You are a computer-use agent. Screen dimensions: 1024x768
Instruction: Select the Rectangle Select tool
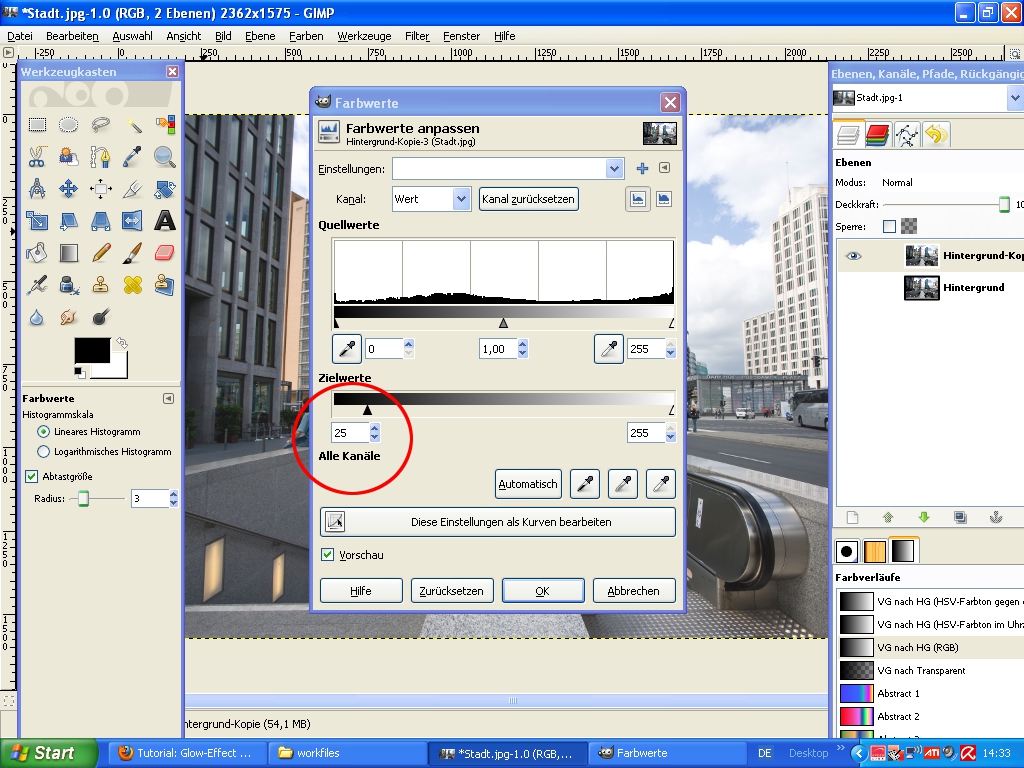click(x=37, y=124)
